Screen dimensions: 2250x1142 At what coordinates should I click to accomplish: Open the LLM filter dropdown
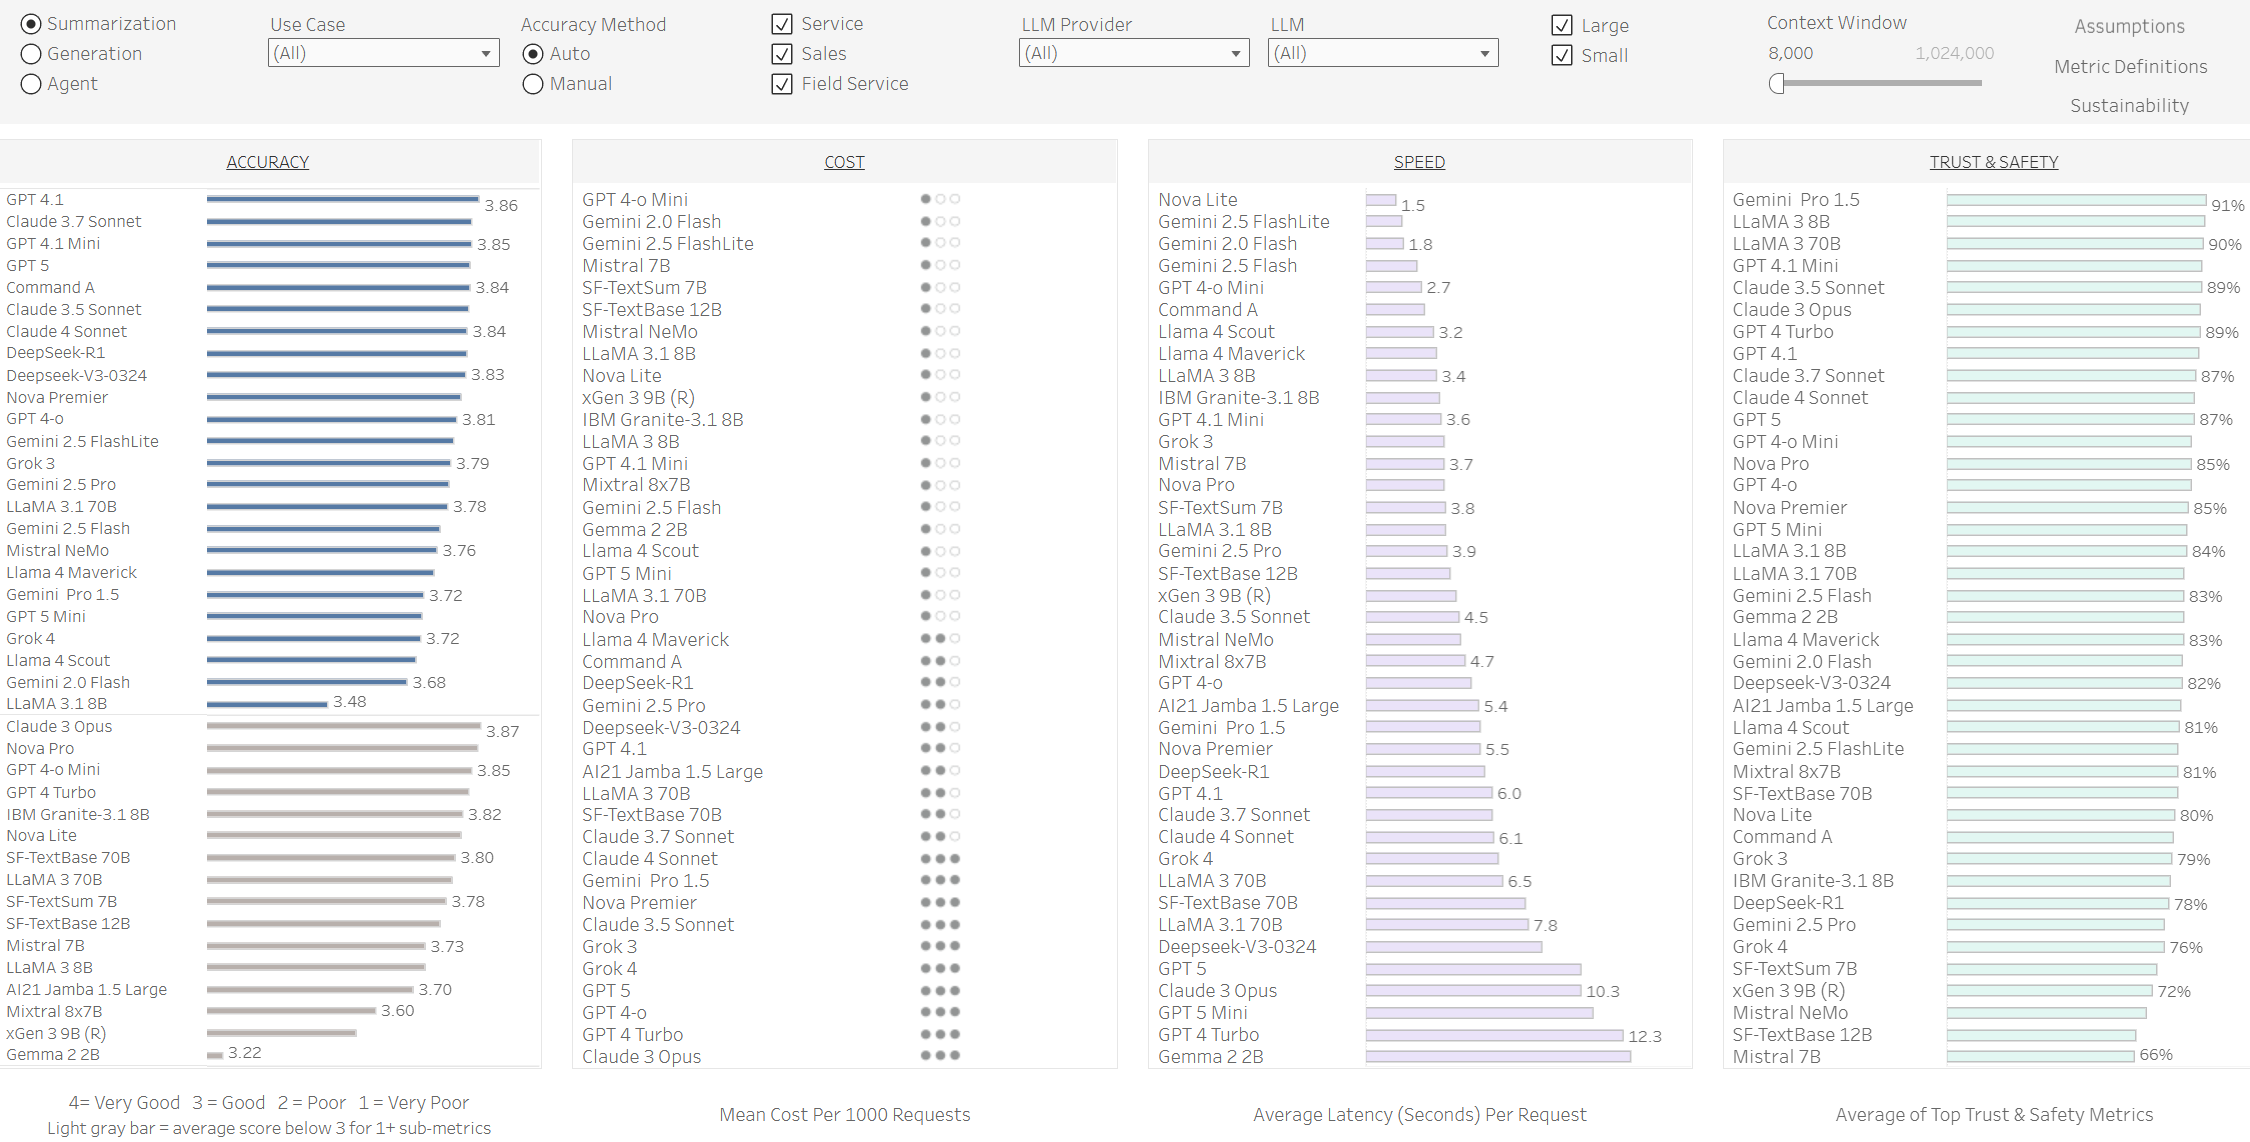1383,53
